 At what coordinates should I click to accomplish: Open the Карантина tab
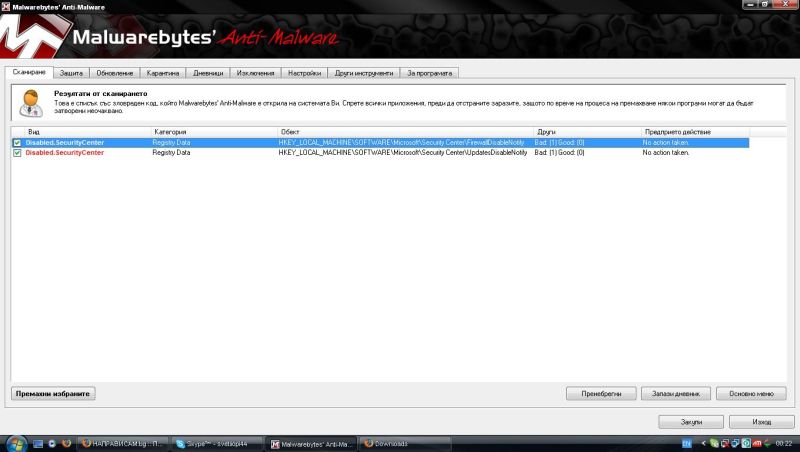tap(163, 73)
